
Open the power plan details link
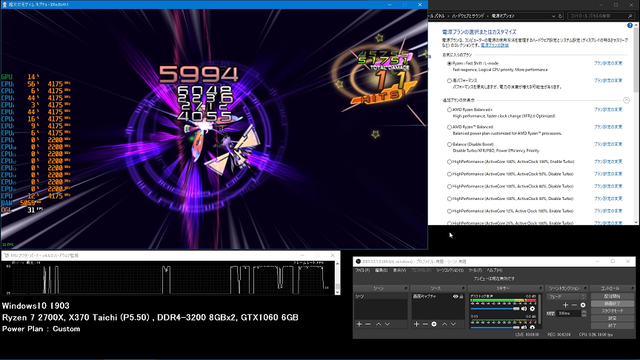pos(495,45)
